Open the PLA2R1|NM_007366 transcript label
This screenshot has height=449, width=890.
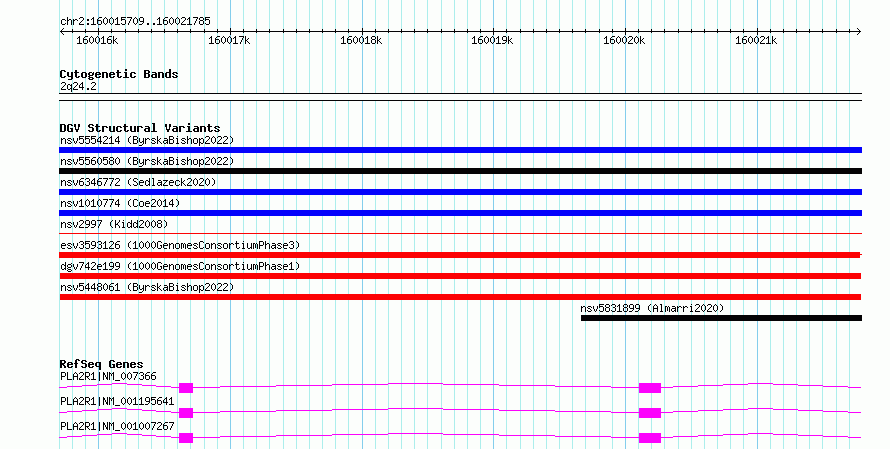click(108, 376)
